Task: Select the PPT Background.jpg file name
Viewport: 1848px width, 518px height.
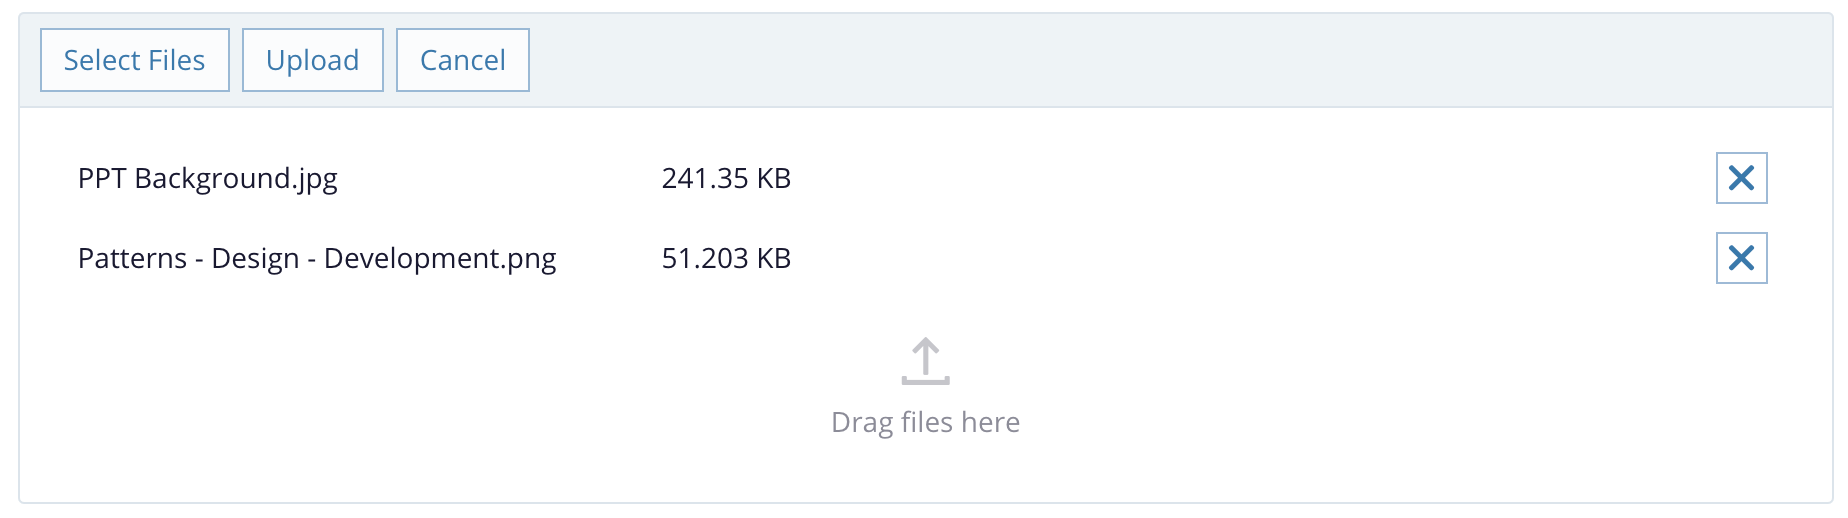Action: [x=208, y=178]
